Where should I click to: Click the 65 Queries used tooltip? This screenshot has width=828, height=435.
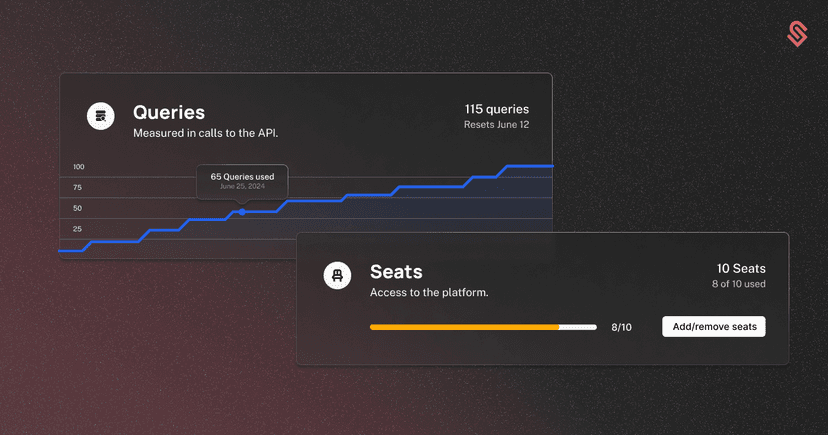[x=242, y=181]
